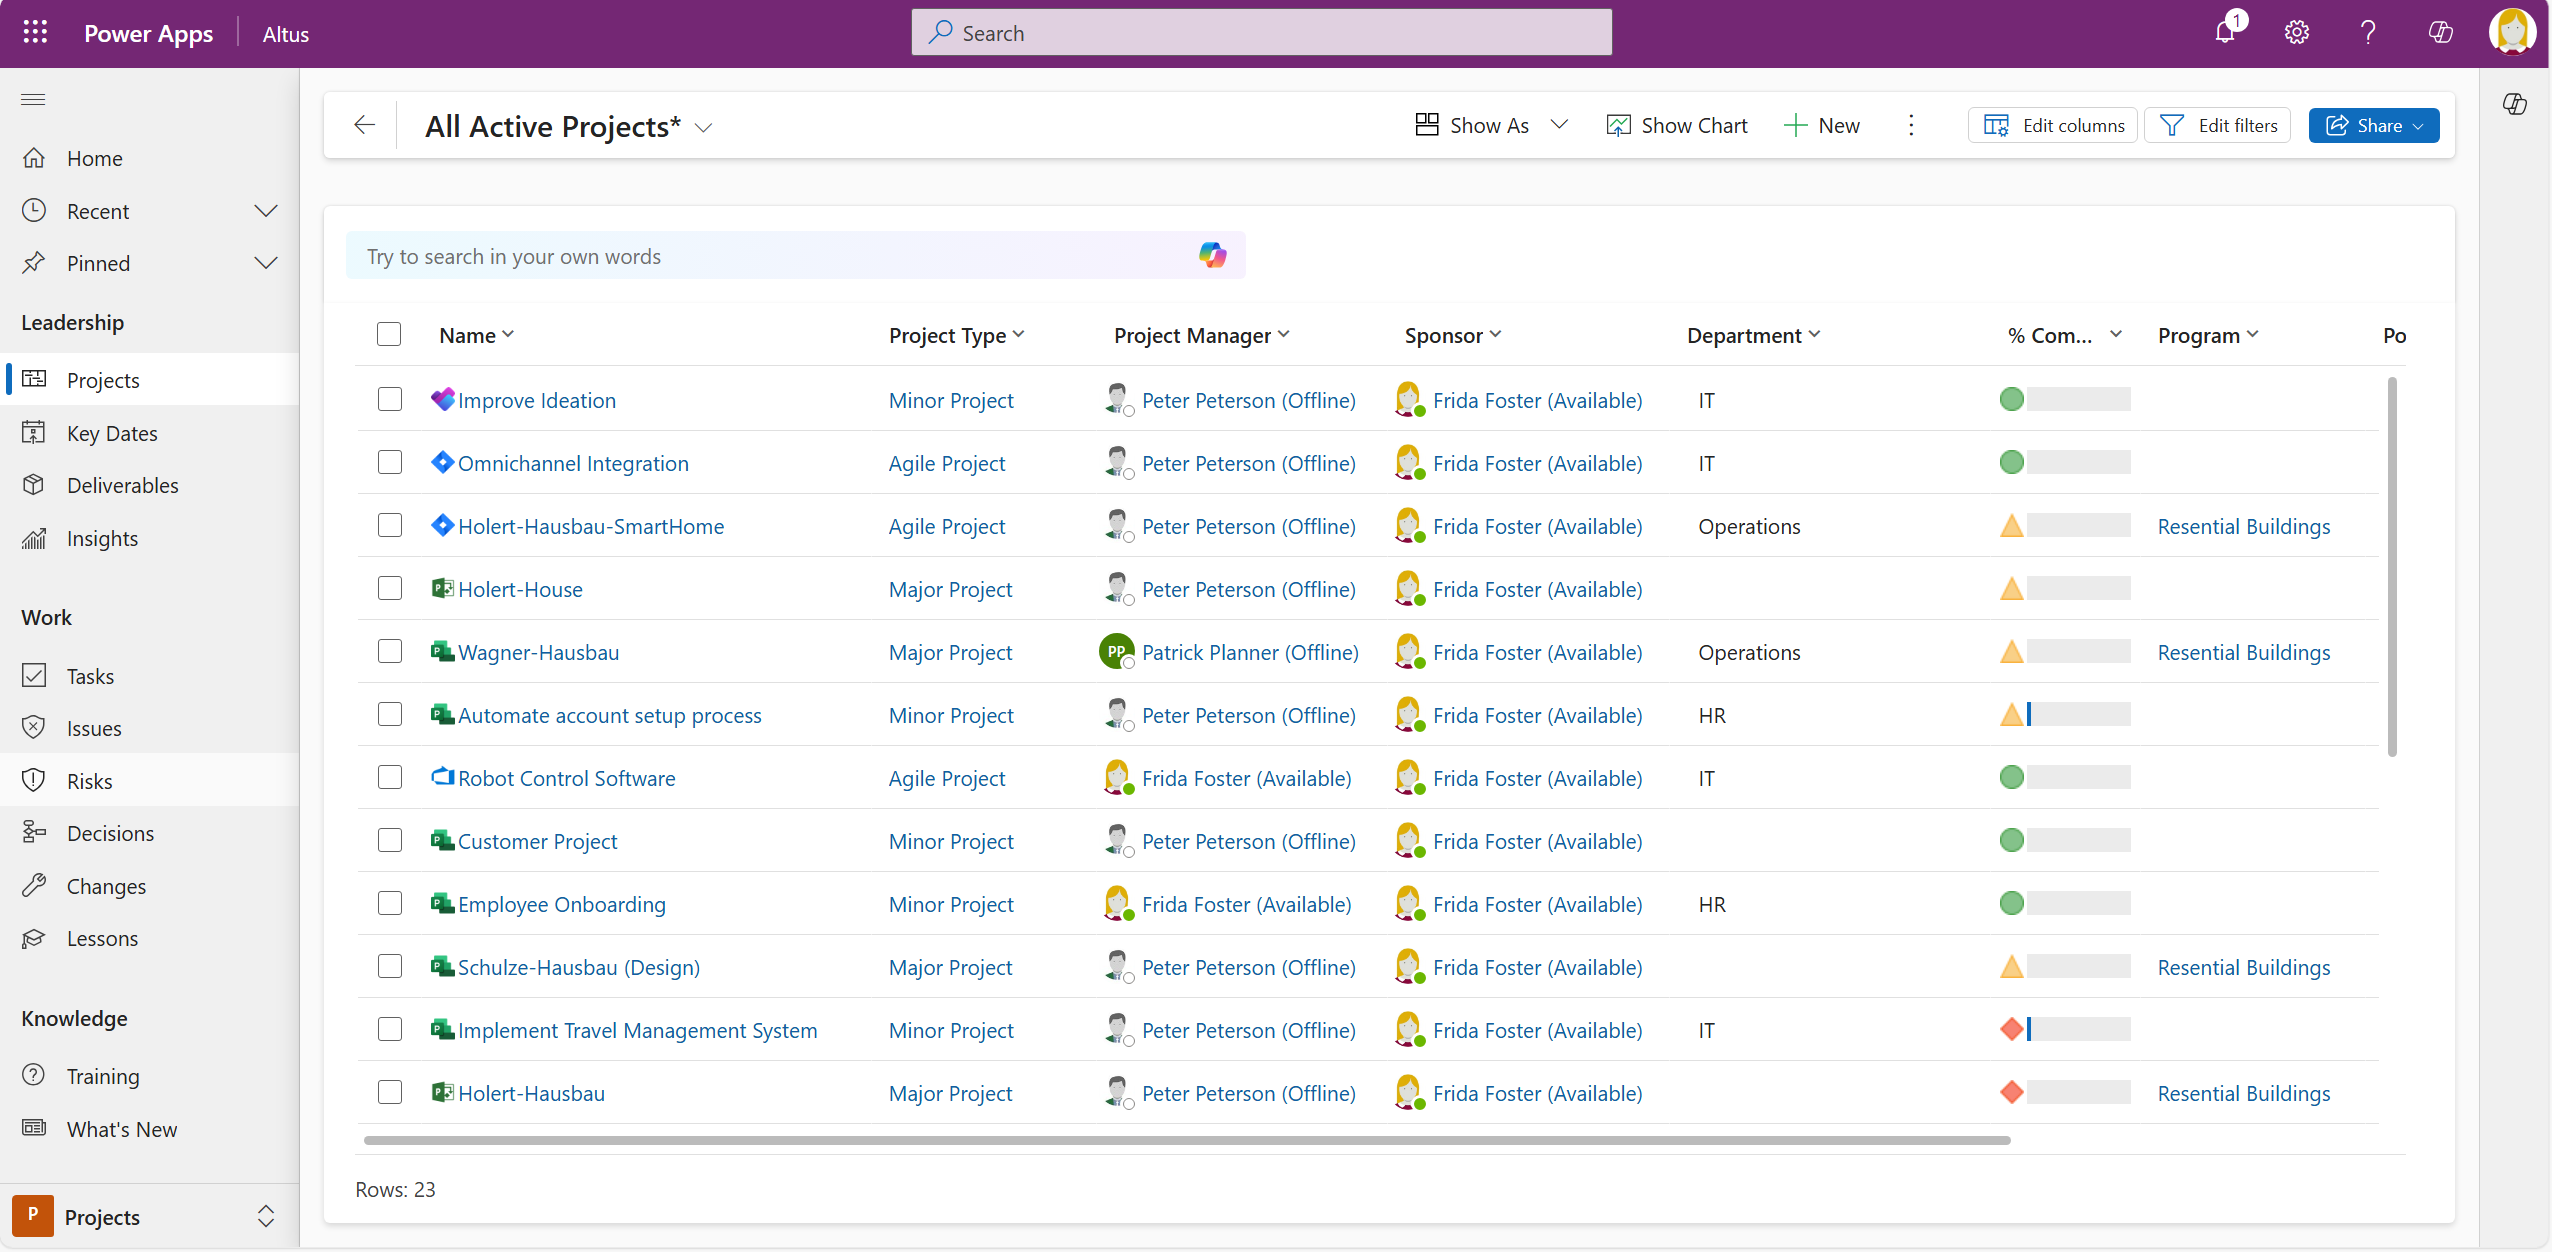Click the Holert-House project file icon
This screenshot has width=2552, height=1252.
click(443, 588)
